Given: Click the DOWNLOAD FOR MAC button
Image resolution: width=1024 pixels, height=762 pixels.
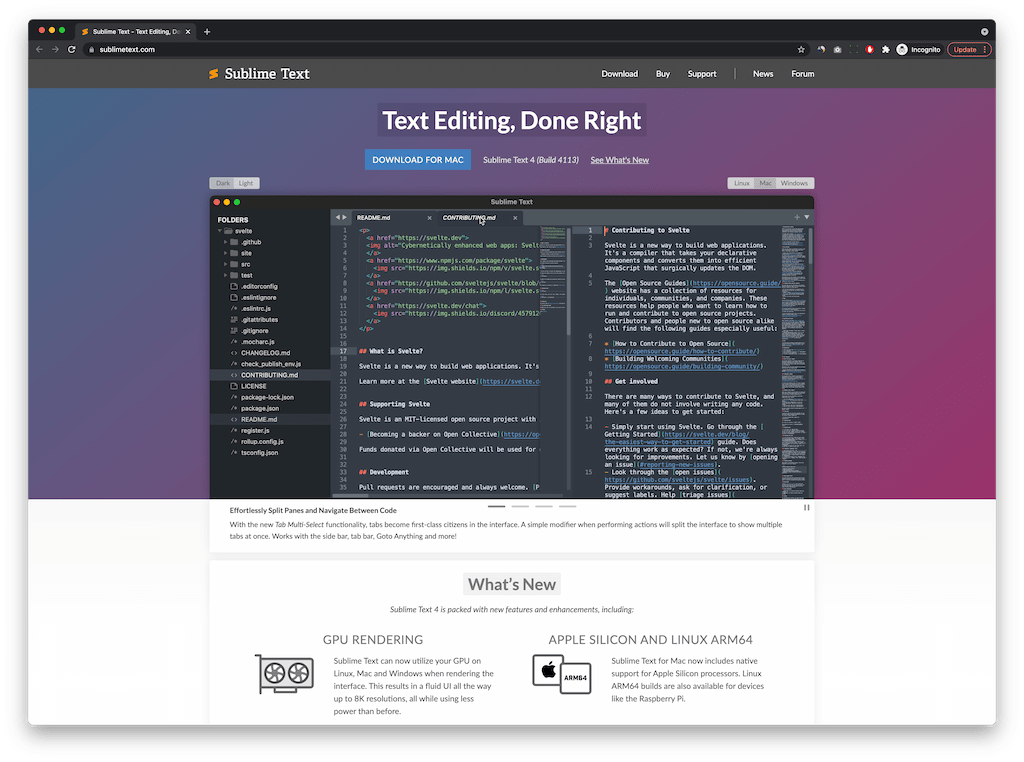Looking at the screenshot, I should click(417, 159).
